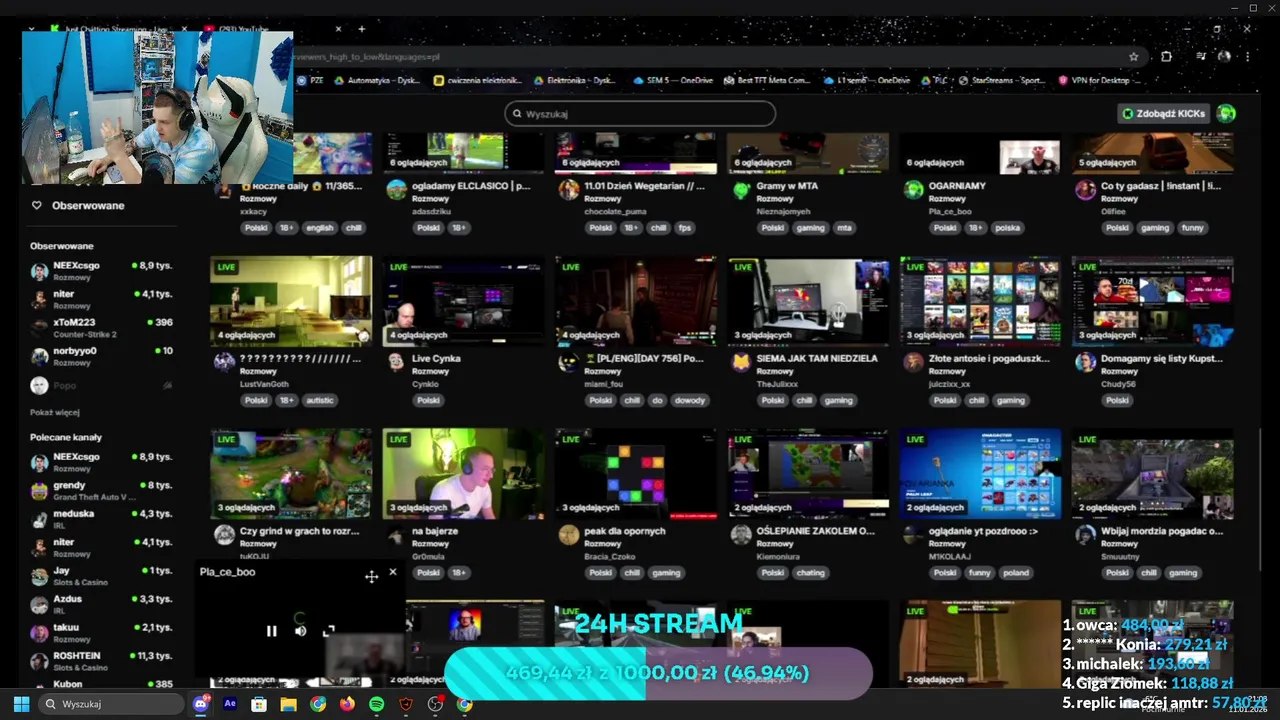This screenshot has width=1280, height=720.
Task: Switch to the YouTube tab
Action: coord(270,29)
